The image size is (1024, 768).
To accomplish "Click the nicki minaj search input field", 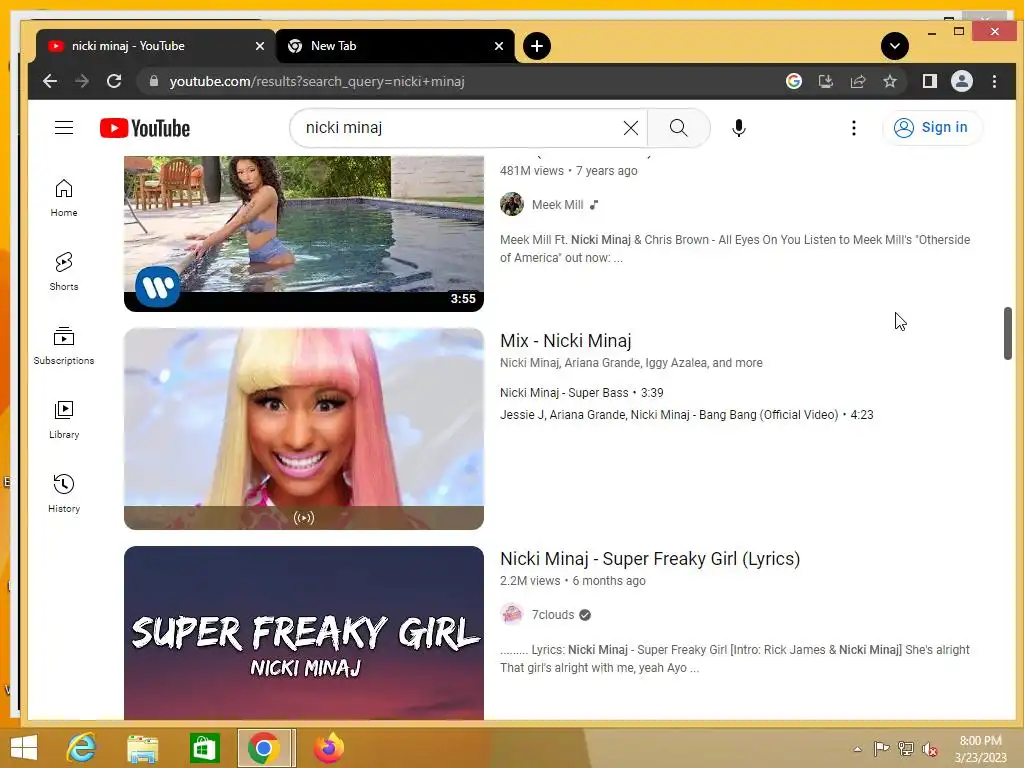I will [460, 128].
